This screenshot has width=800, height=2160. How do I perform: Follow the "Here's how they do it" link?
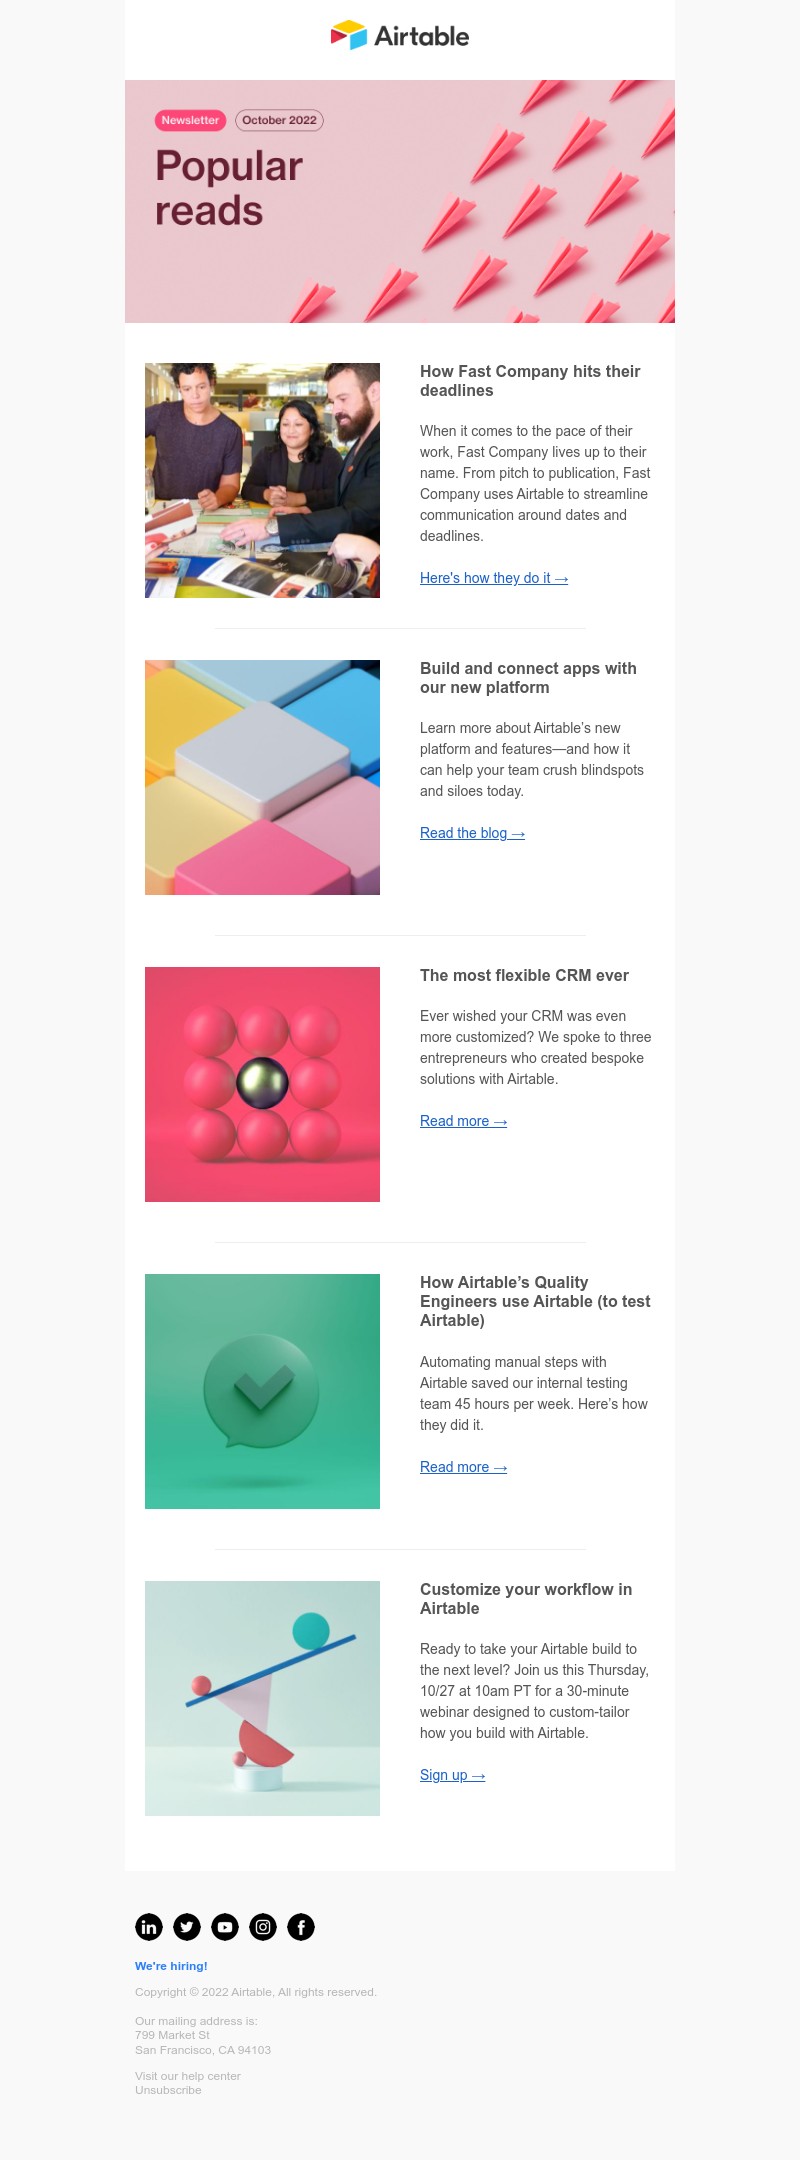click(494, 578)
